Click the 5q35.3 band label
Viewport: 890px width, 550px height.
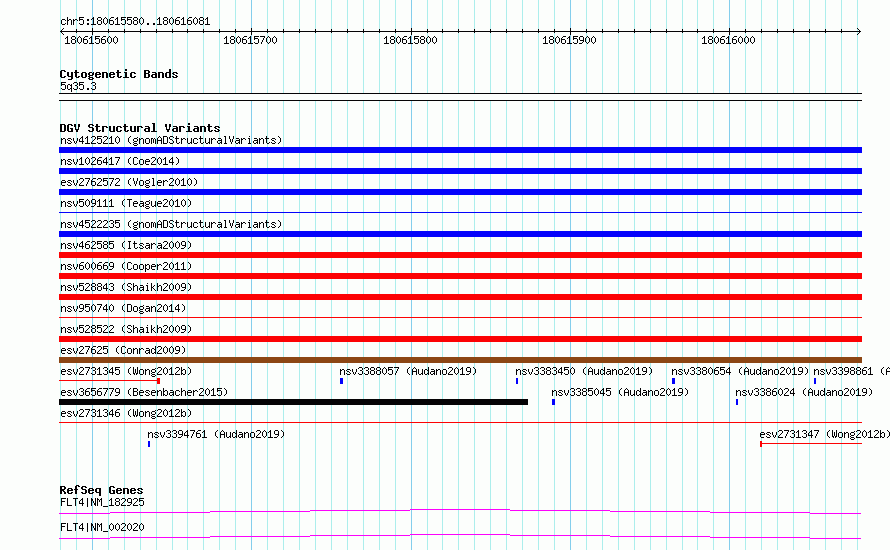click(78, 86)
